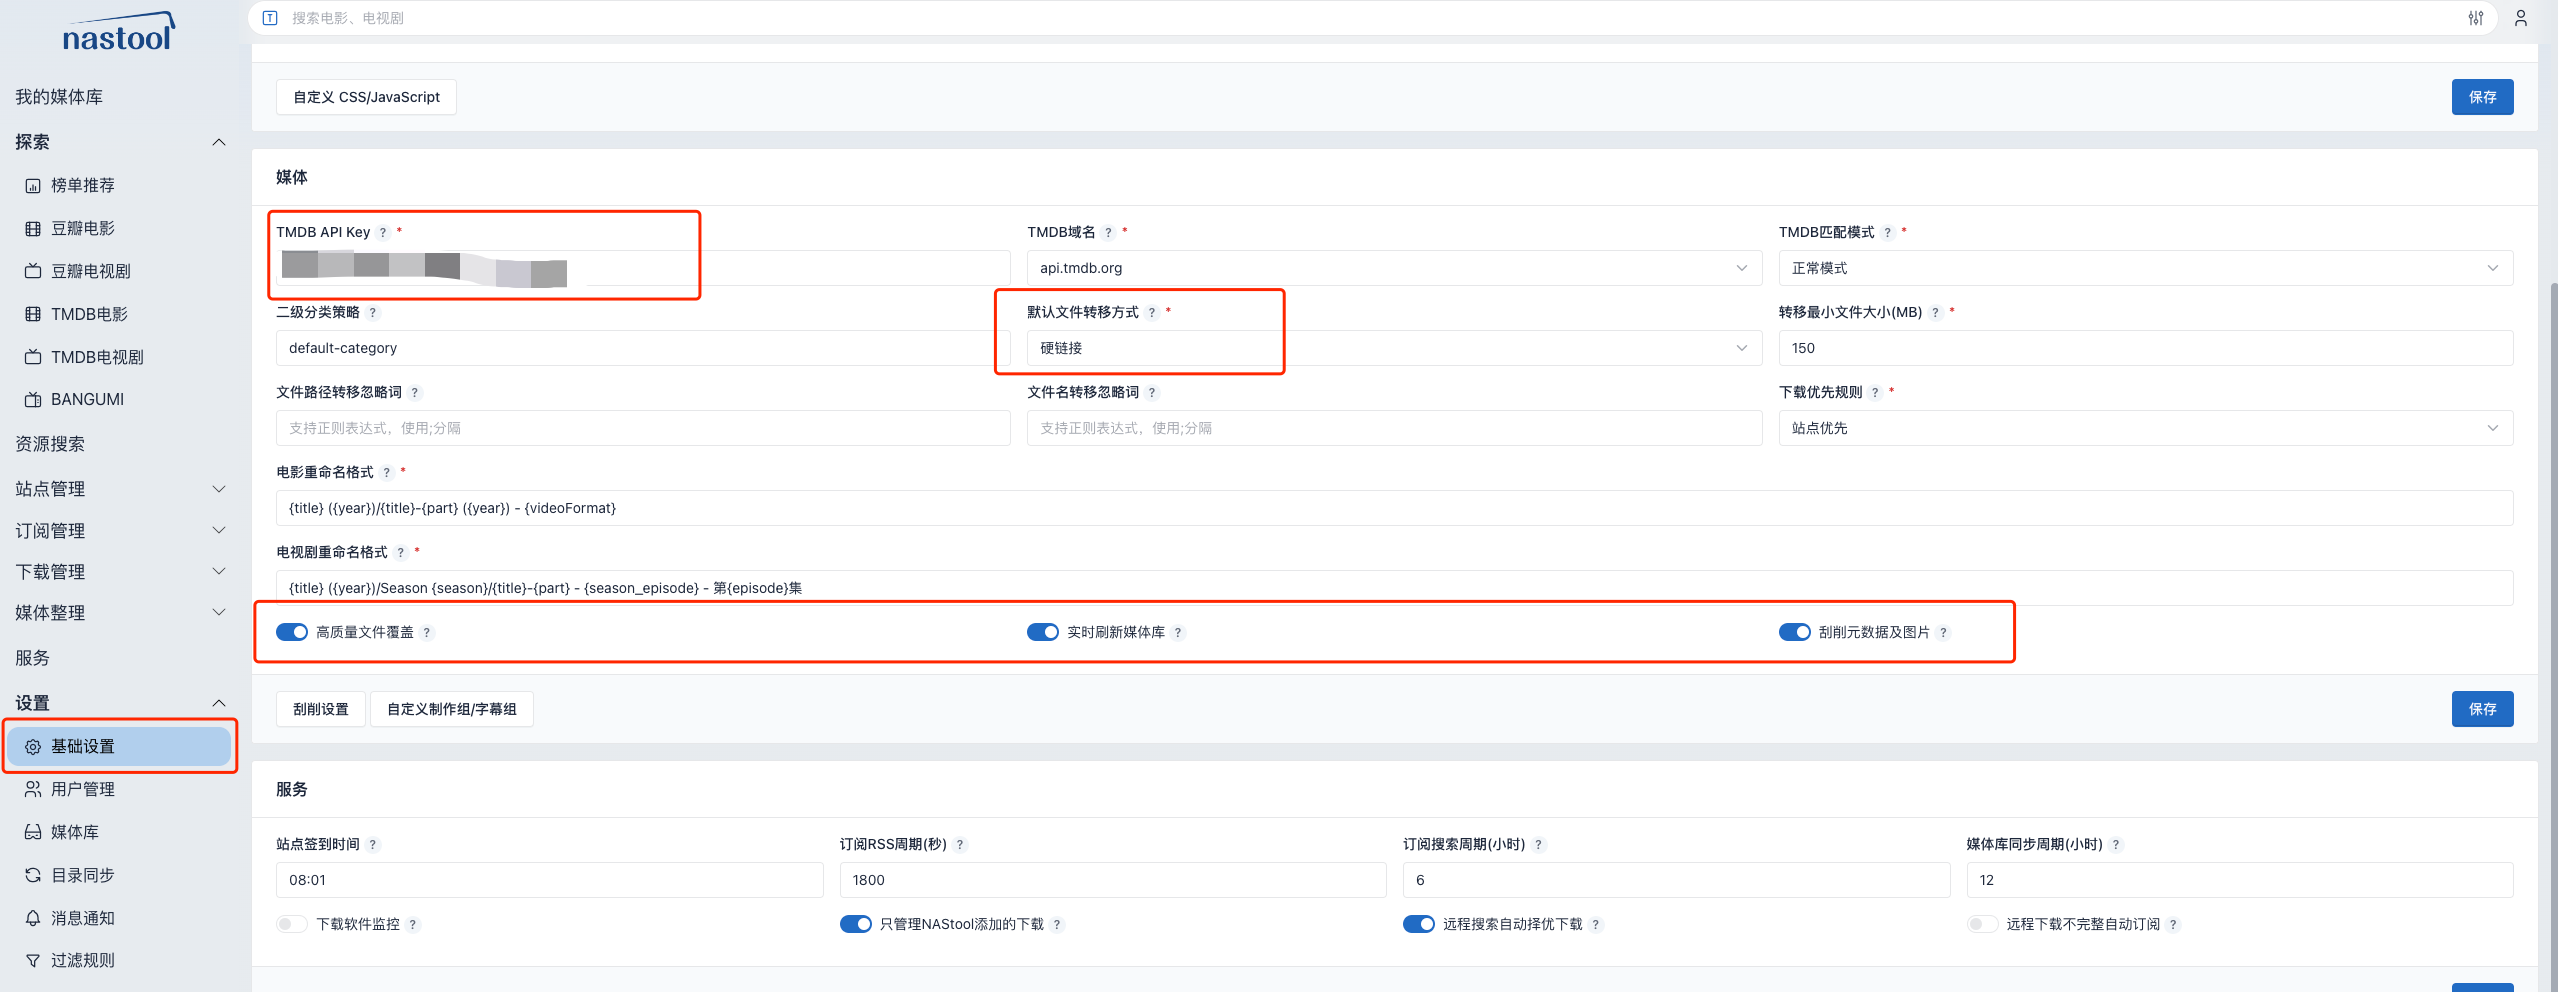The image size is (2558, 992).
Task: Open 过滤规则 in the sidebar
Action: [82, 961]
